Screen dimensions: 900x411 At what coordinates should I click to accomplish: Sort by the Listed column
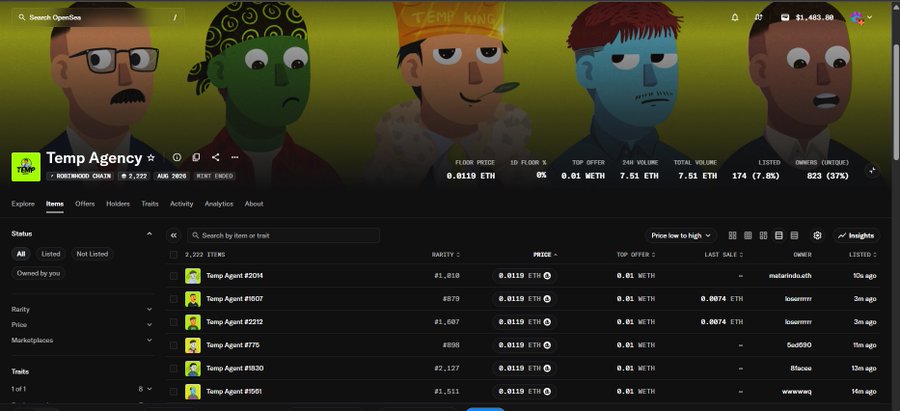pyautogui.click(x=863, y=254)
